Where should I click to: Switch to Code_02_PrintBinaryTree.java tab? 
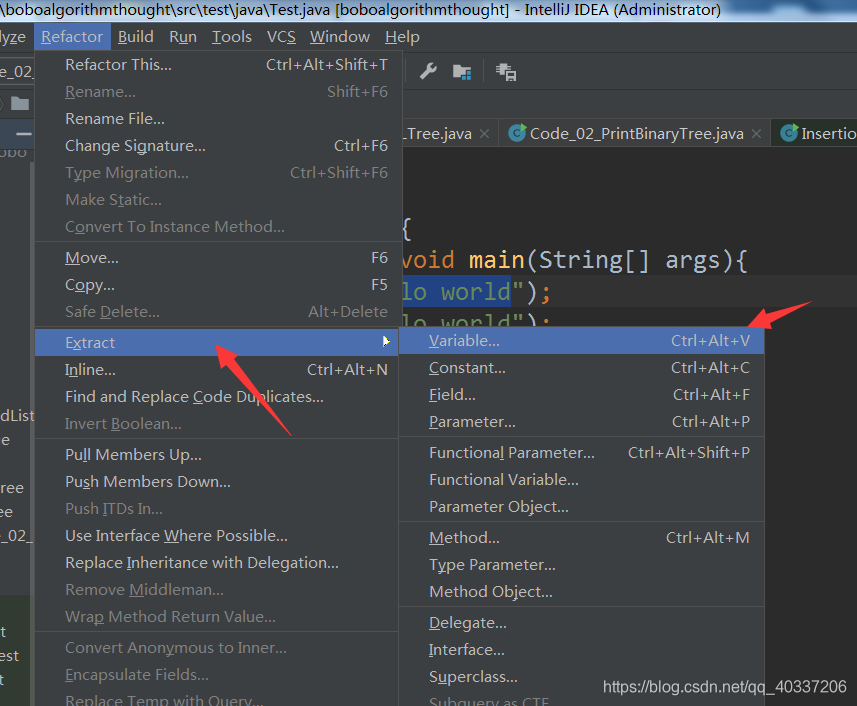coord(636,133)
